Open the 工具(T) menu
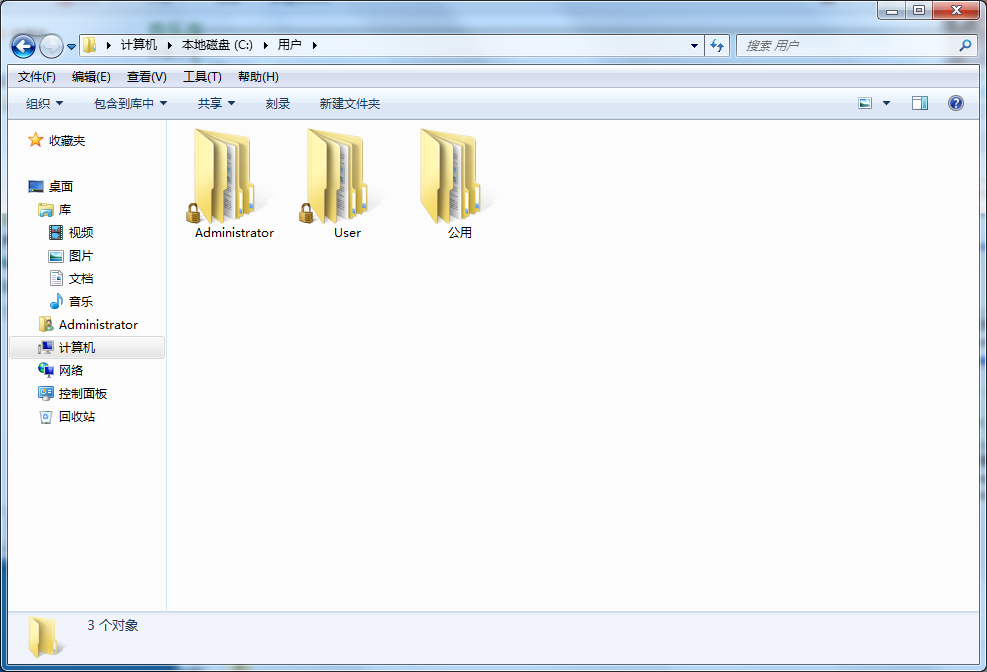Screen dimensions: 987x672 point(202,77)
